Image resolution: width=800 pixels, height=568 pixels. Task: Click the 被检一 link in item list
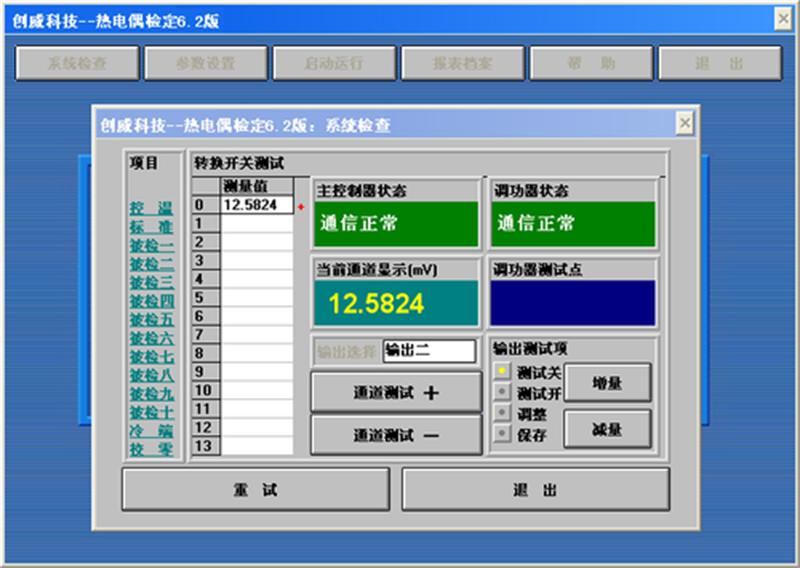(151, 245)
